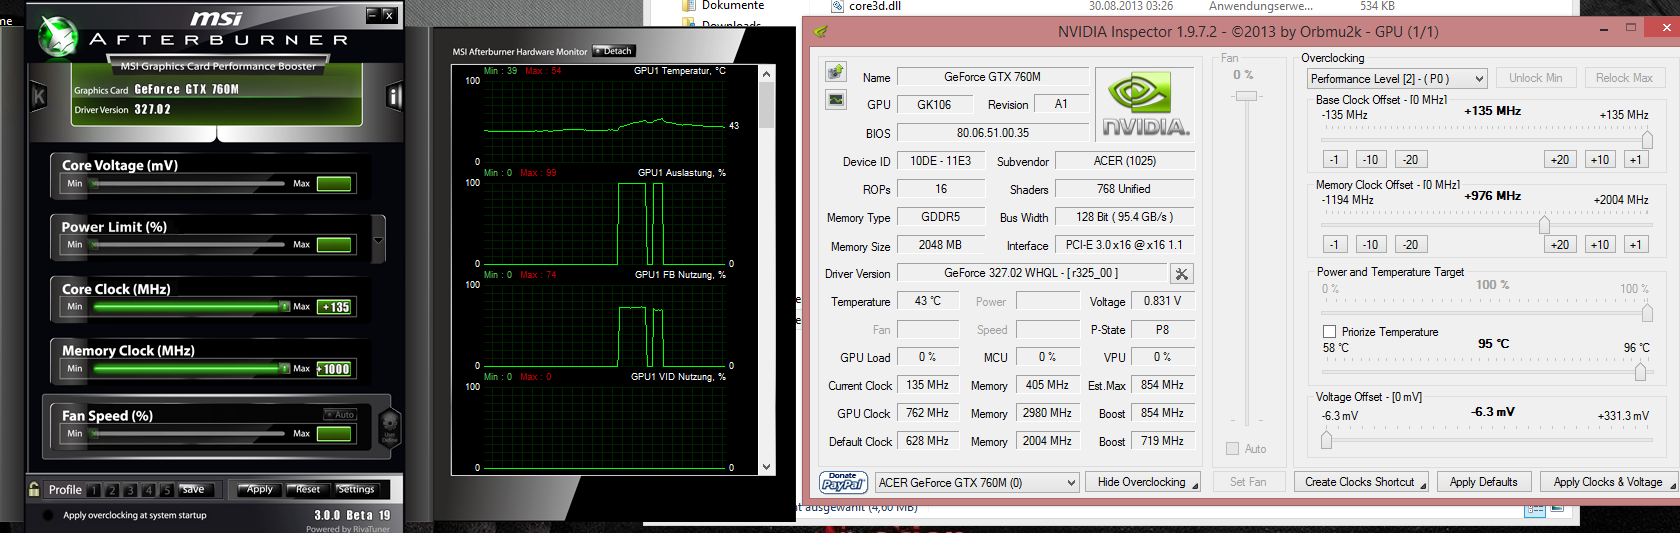Screen dimensions: 1680x533
Task: Click the Memory Clock Offset slider handle
Action: [1544, 223]
